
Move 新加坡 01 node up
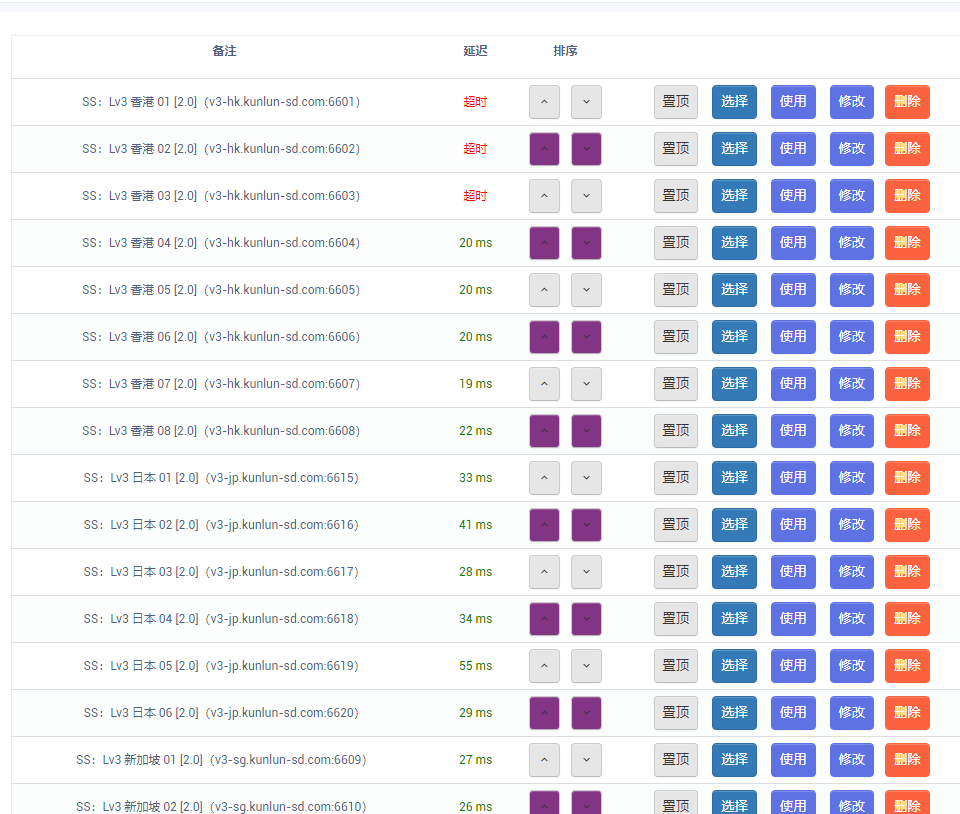coord(544,760)
